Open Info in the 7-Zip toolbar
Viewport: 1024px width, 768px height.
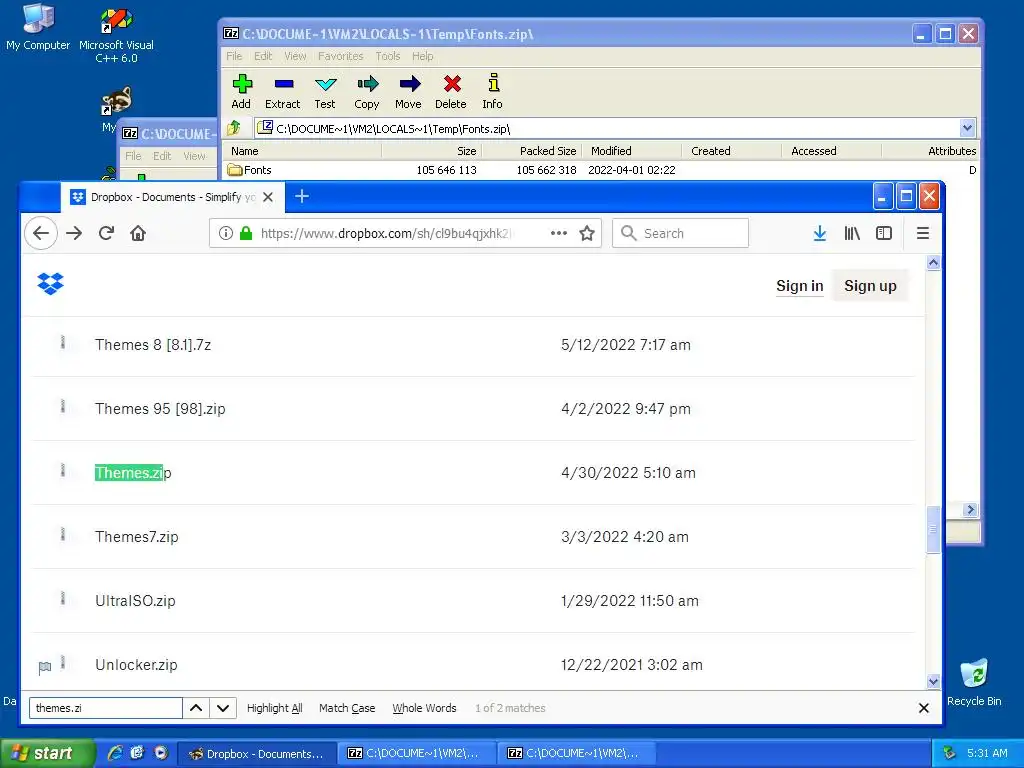(492, 91)
